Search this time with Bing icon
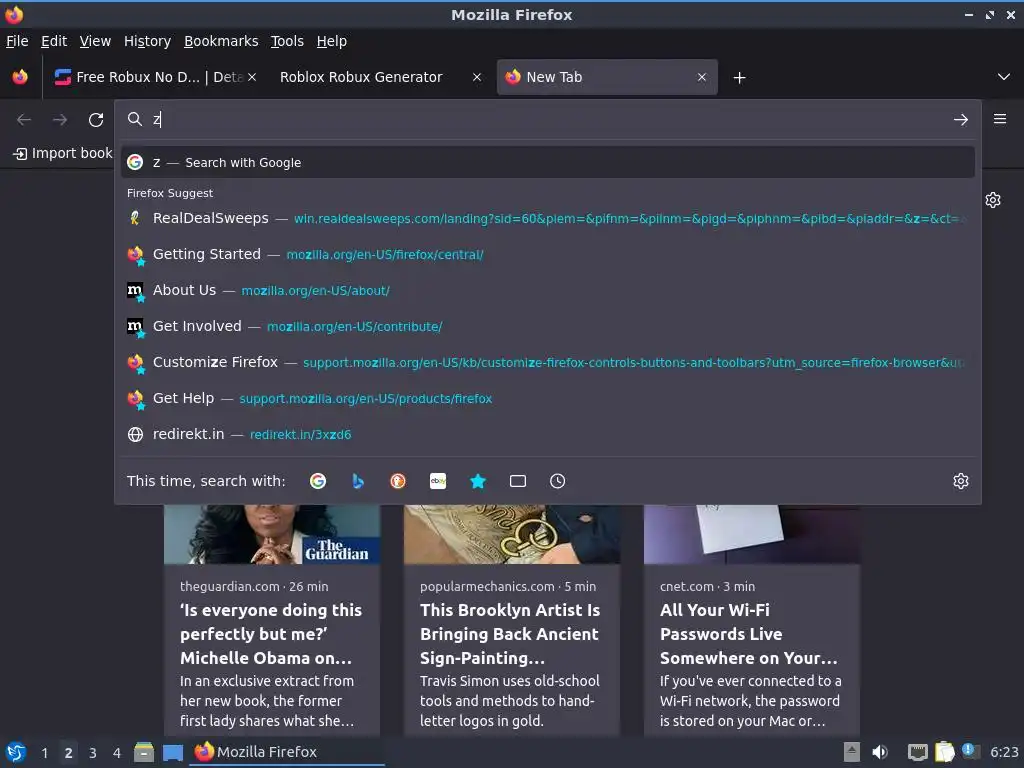Image resolution: width=1024 pixels, height=768 pixels. coord(358,481)
